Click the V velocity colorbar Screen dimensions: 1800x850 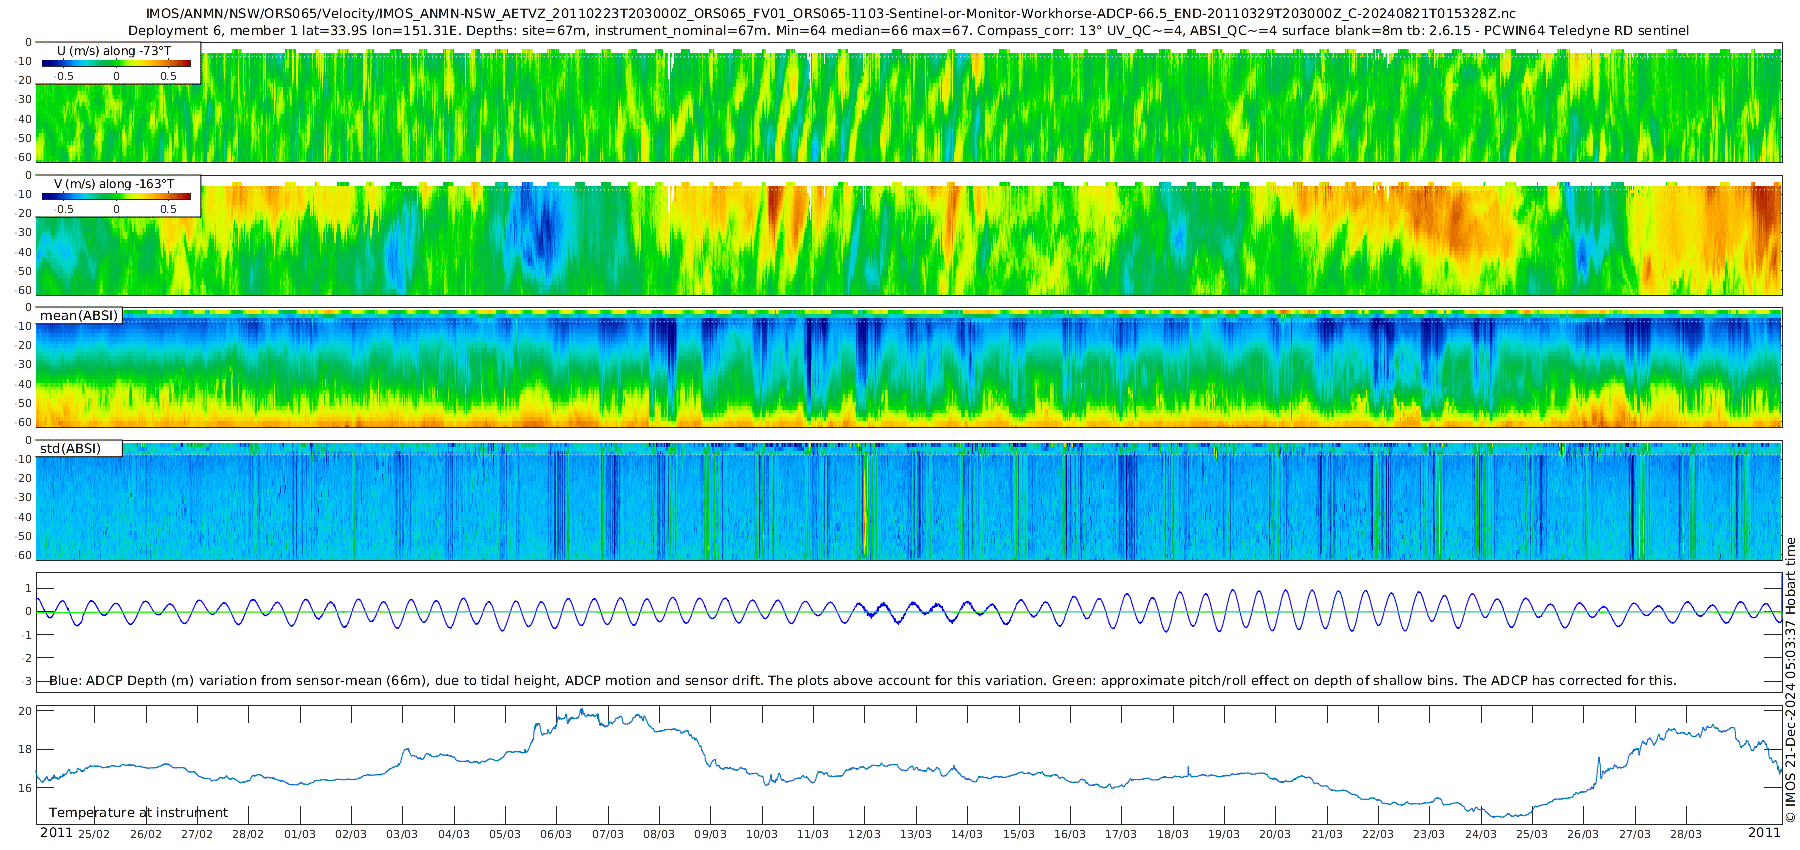pos(116,197)
